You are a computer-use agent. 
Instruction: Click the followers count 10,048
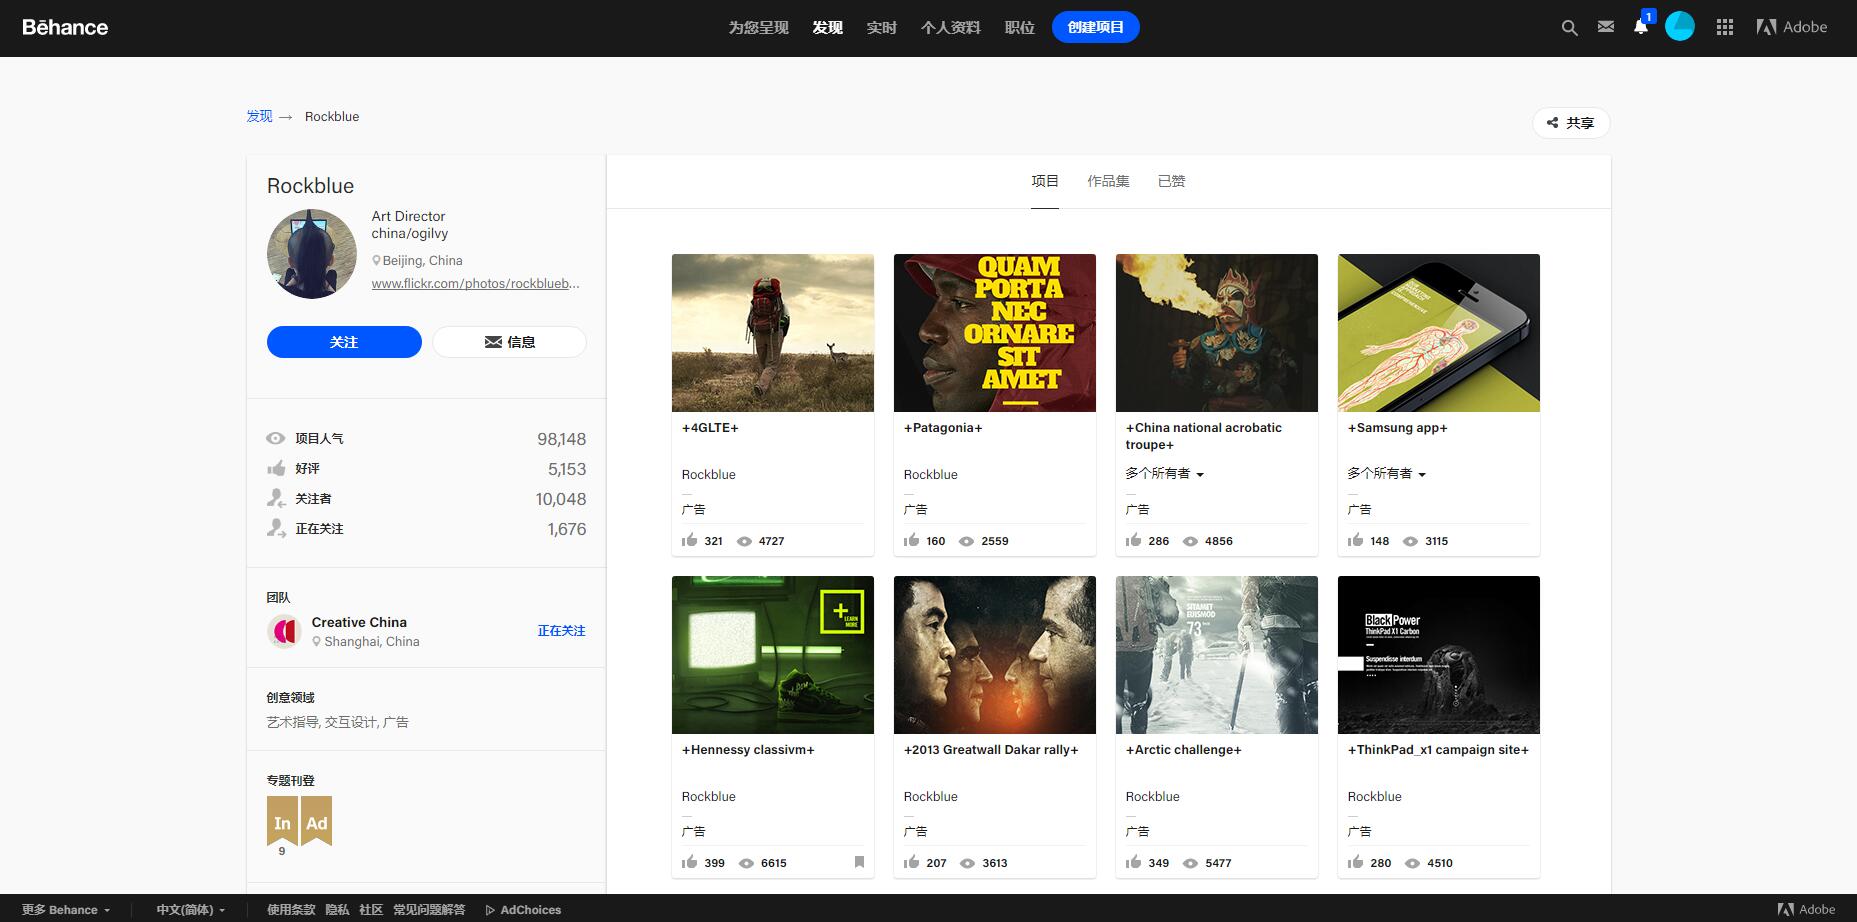[561, 499]
